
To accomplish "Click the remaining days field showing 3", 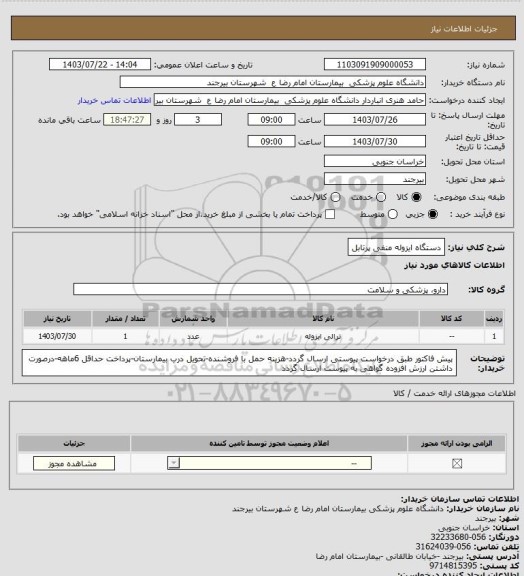I will pyautogui.click(x=198, y=120).
